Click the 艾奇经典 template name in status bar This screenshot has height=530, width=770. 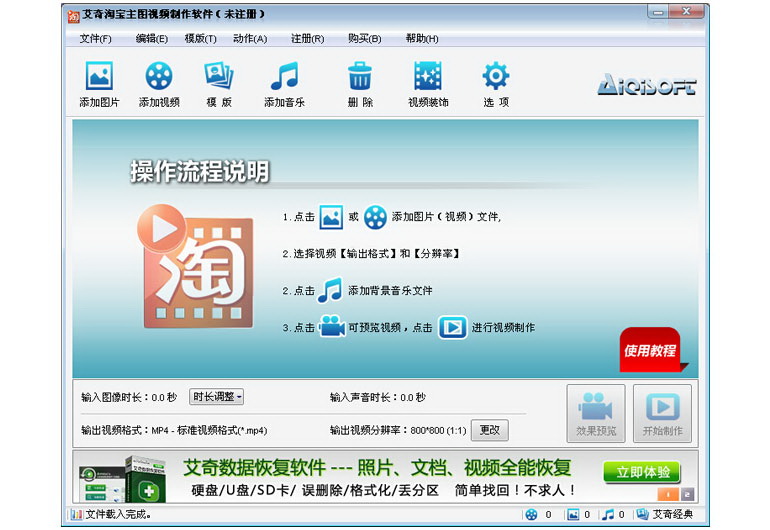[x=672, y=514]
